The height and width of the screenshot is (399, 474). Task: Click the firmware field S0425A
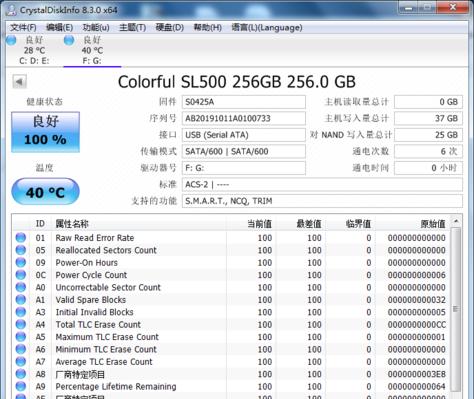click(x=244, y=102)
